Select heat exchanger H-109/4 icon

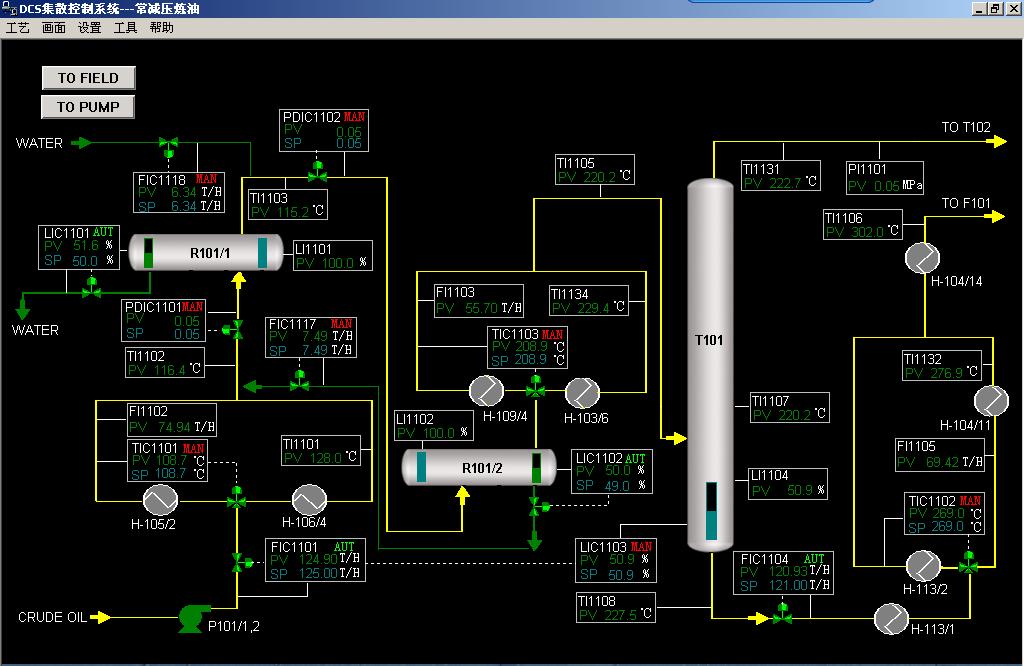pos(487,389)
